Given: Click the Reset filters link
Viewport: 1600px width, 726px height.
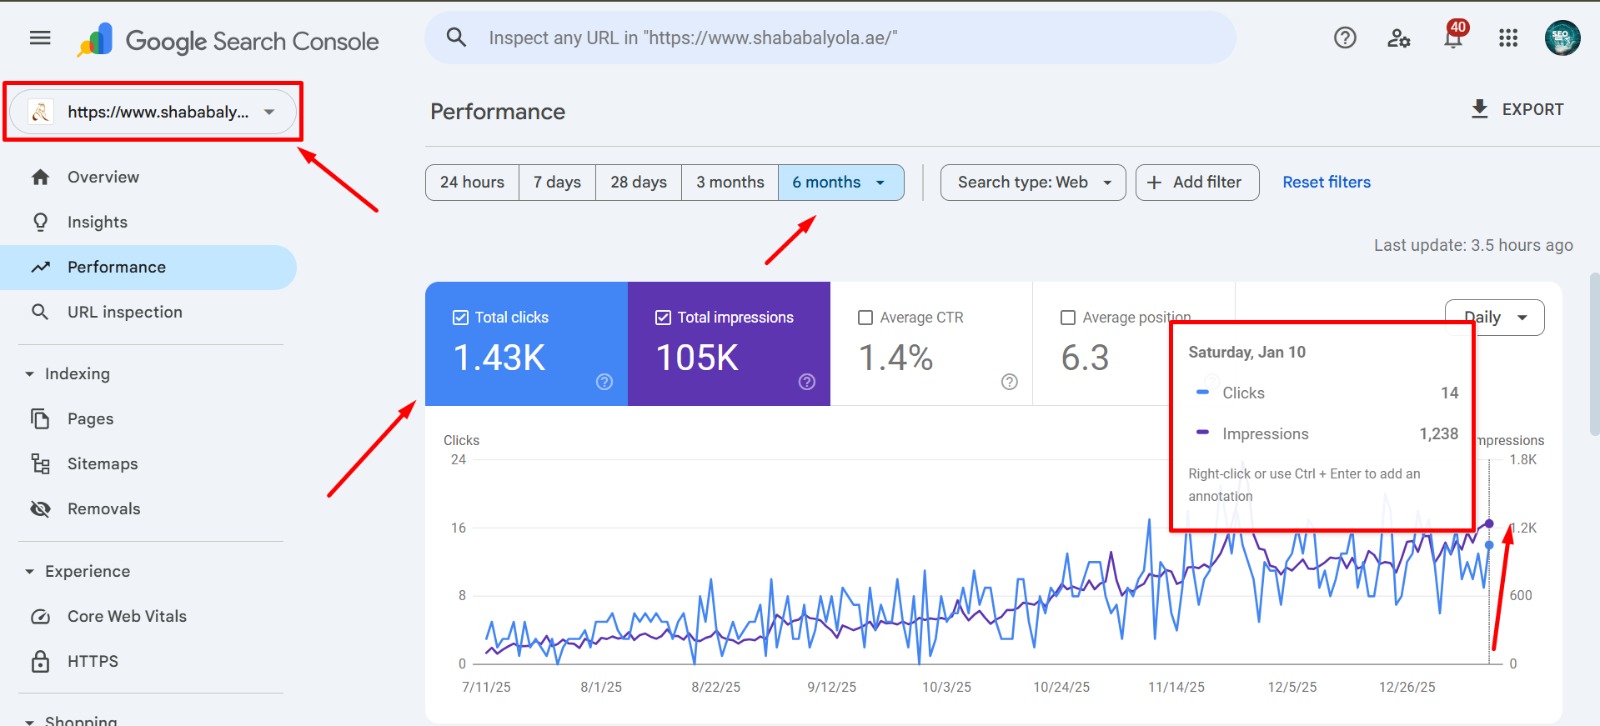Looking at the screenshot, I should [1326, 182].
